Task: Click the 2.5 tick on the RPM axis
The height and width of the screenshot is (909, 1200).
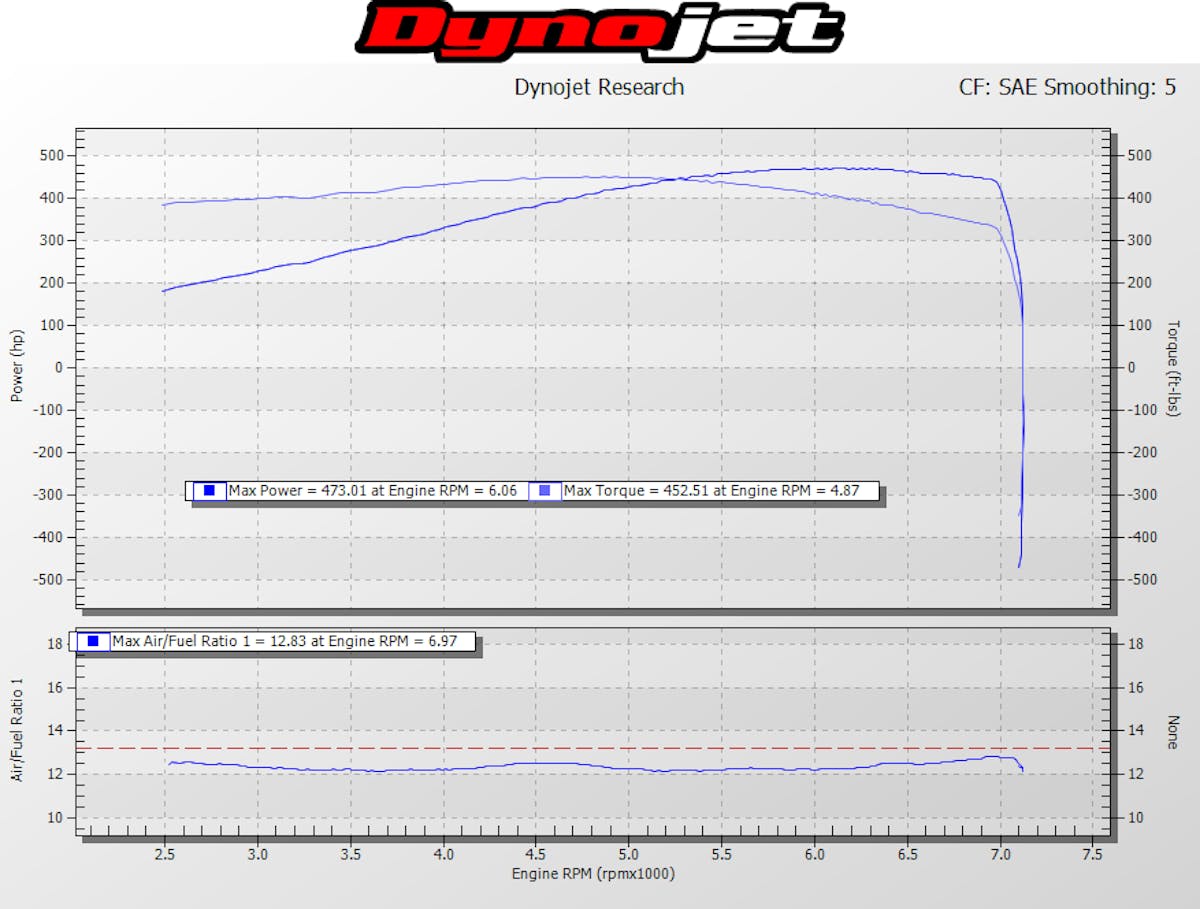Action: pyautogui.click(x=165, y=855)
